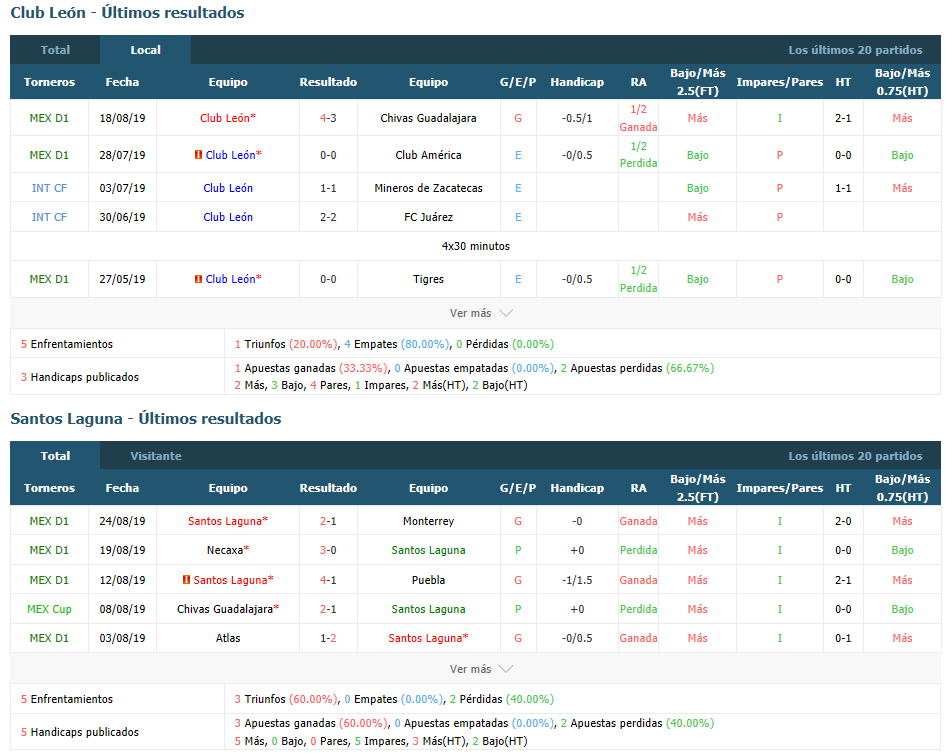Click HT score 2-0 on Monterrey row
946x754 pixels.
coord(843,521)
